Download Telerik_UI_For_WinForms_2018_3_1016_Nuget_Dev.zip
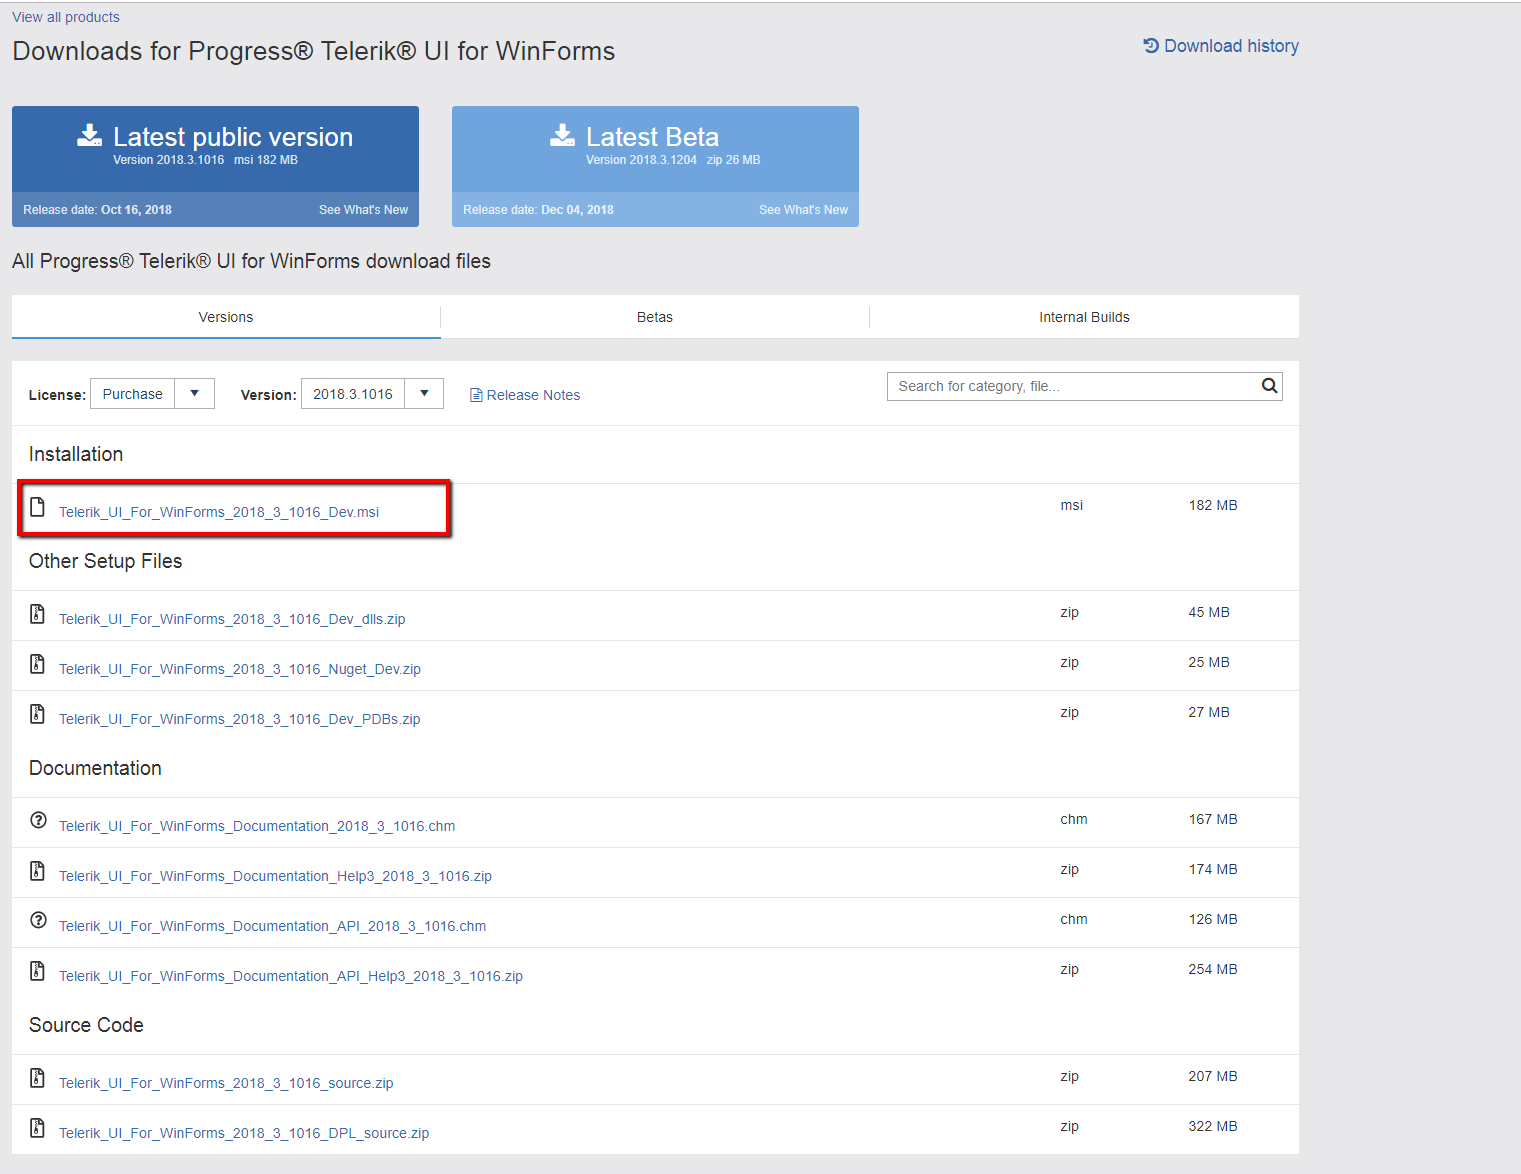 point(240,669)
